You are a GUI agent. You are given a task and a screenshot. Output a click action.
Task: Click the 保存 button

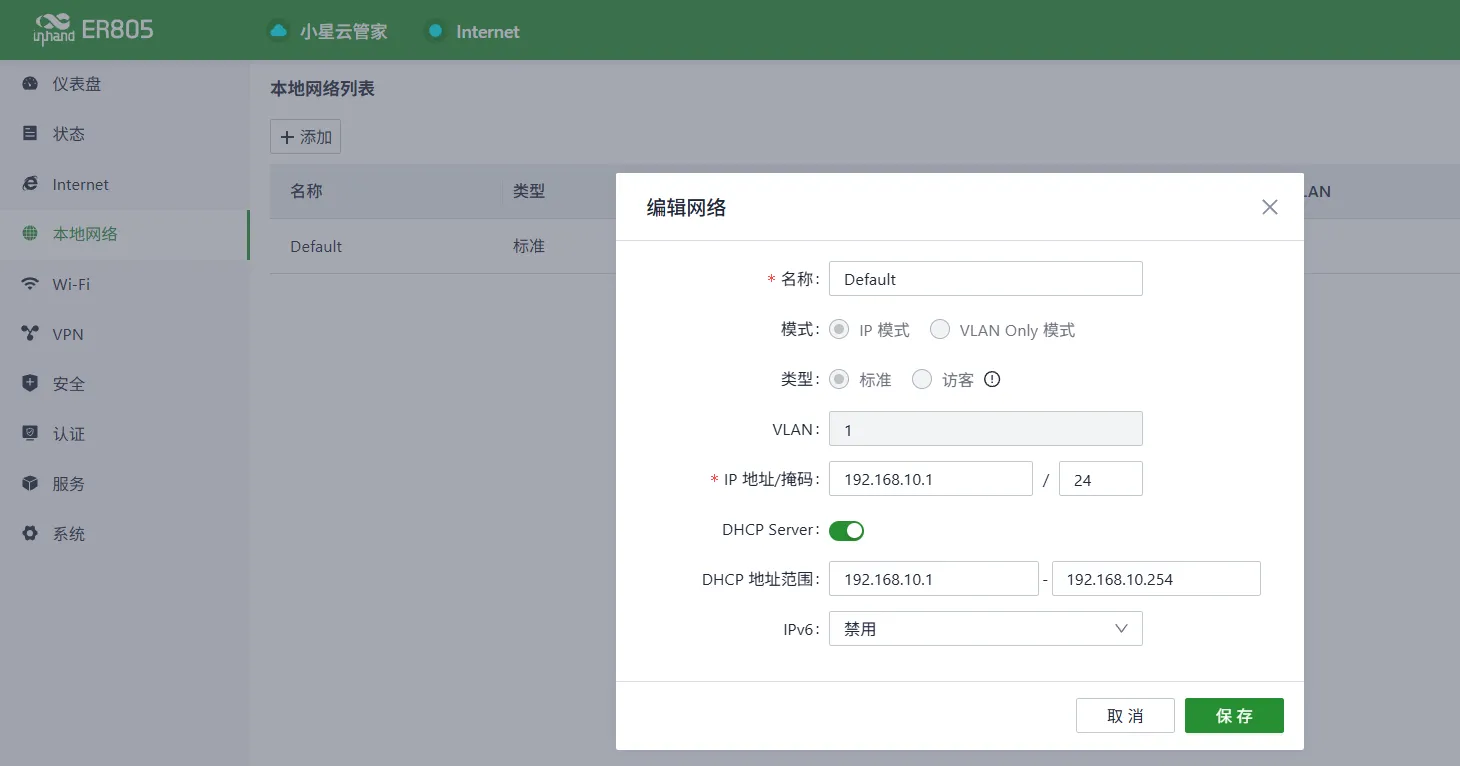tap(1234, 716)
